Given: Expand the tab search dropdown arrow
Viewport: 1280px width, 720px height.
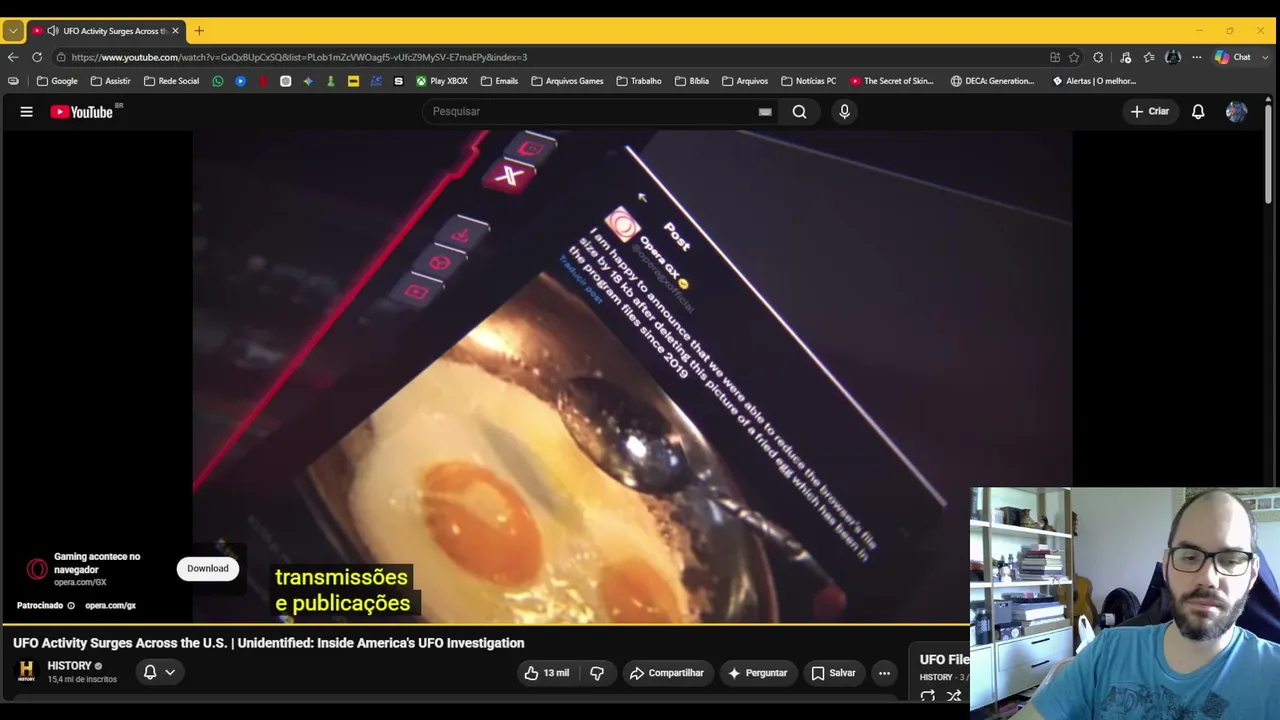Looking at the screenshot, I should 13,31.
